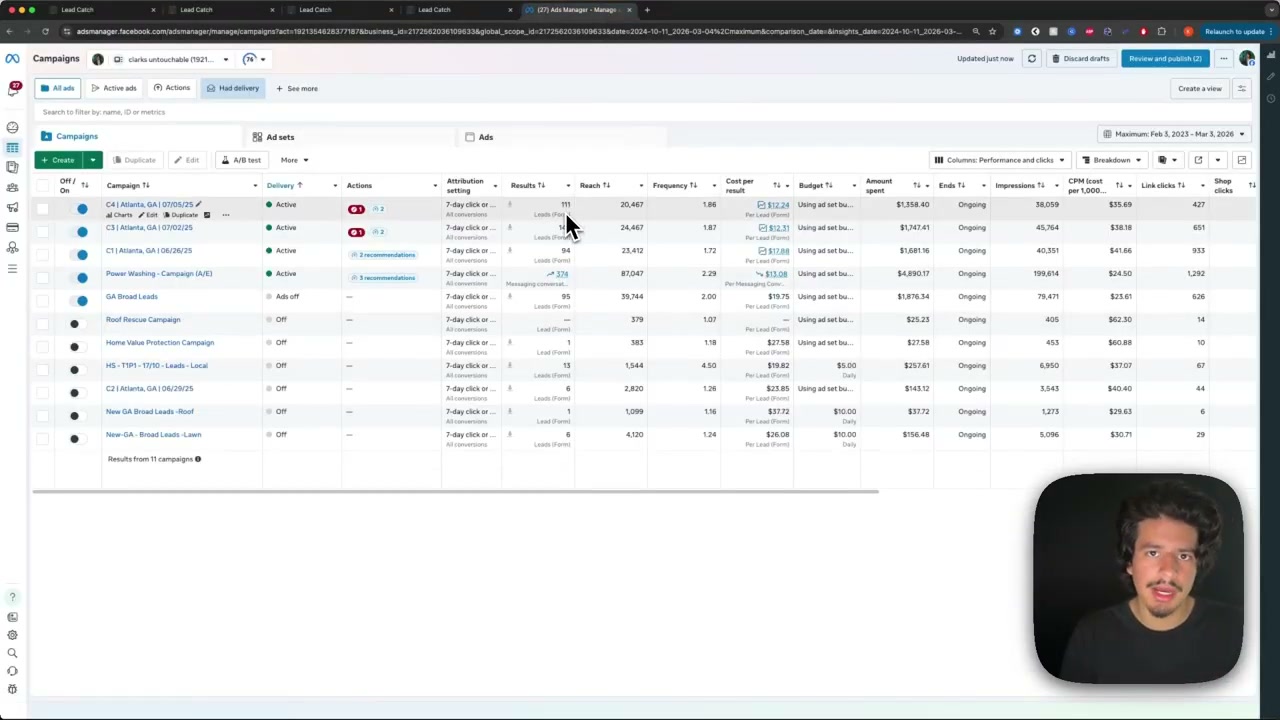Open the More dropdown in toolbar

[293, 160]
